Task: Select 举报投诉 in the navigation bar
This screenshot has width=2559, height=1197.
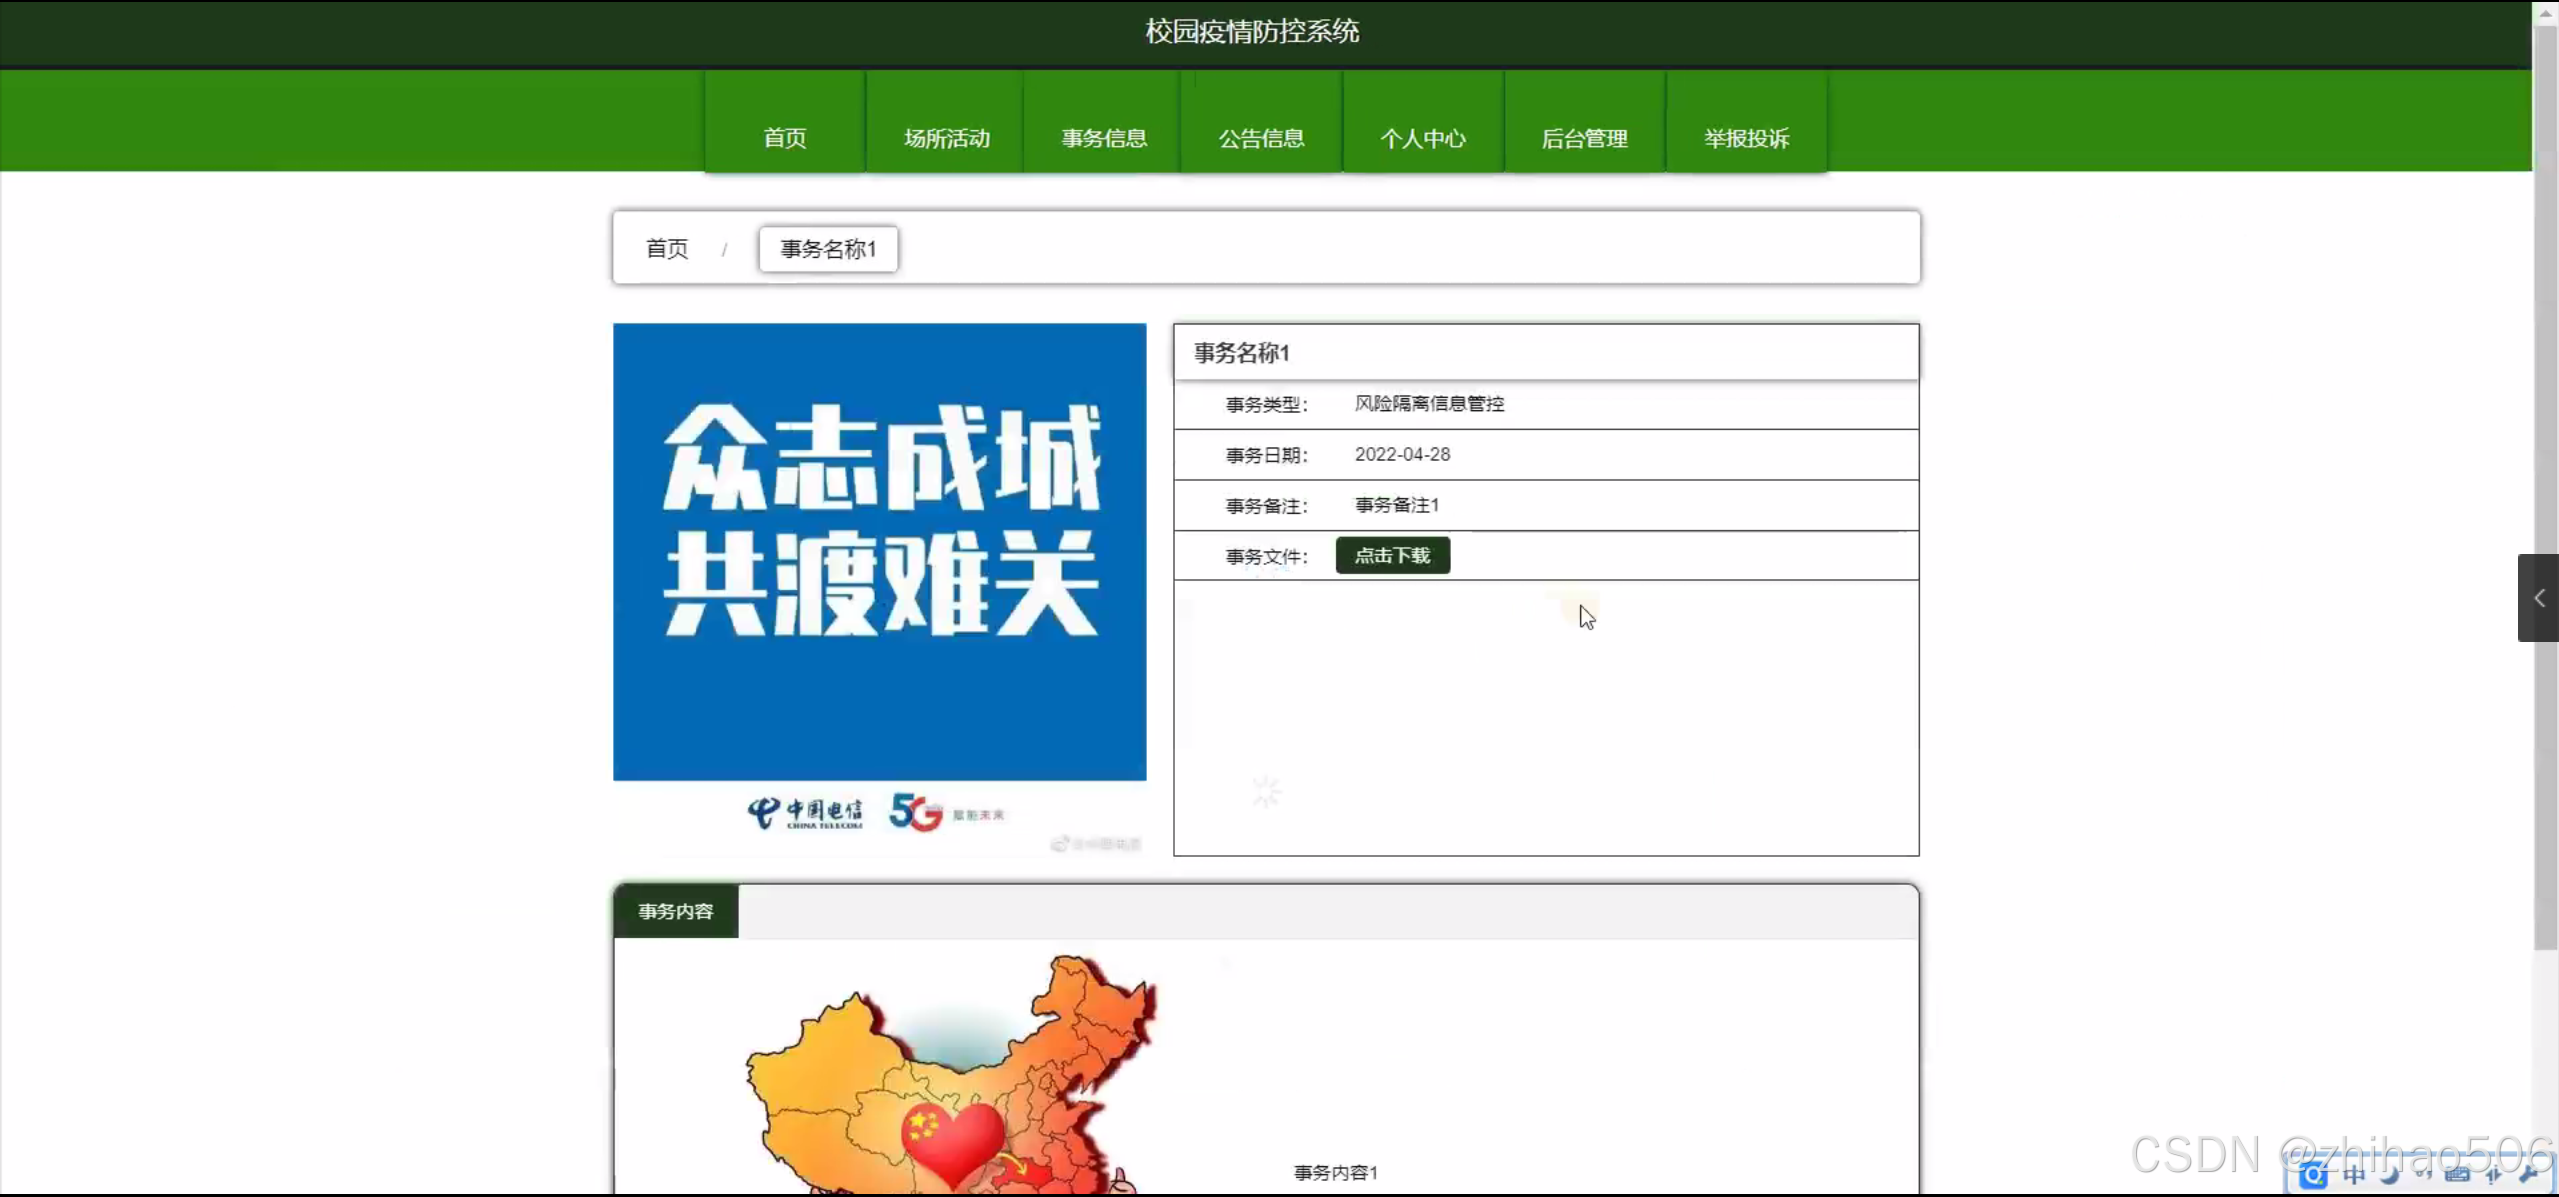Action: click(x=1746, y=138)
